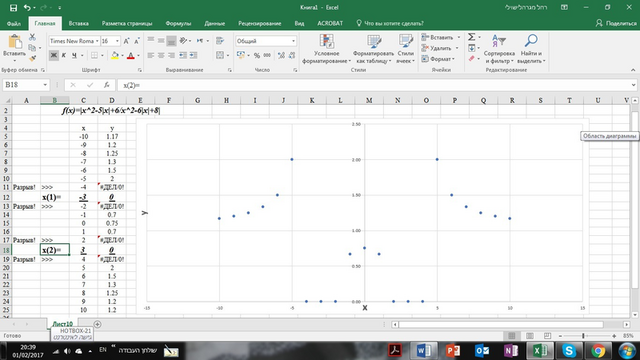The height and width of the screenshot is (360, 640).
Task: Cancel formula entry with X icon
Action: [x=73, y=85]
